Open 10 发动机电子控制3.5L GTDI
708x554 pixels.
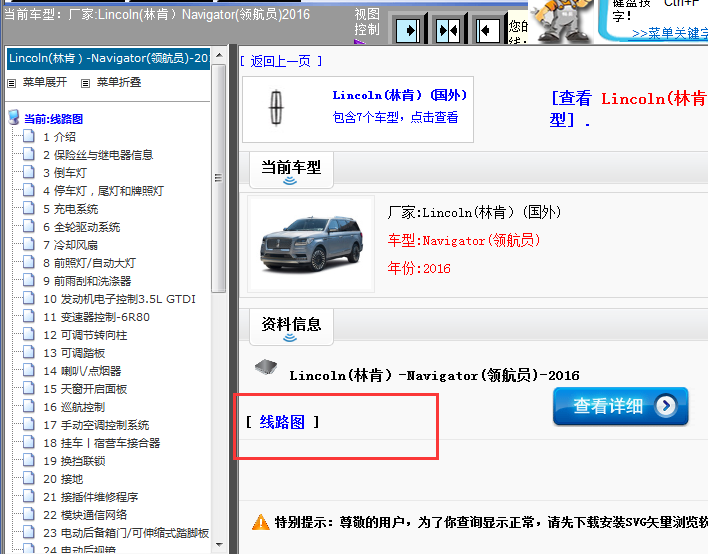click(119, 299)
